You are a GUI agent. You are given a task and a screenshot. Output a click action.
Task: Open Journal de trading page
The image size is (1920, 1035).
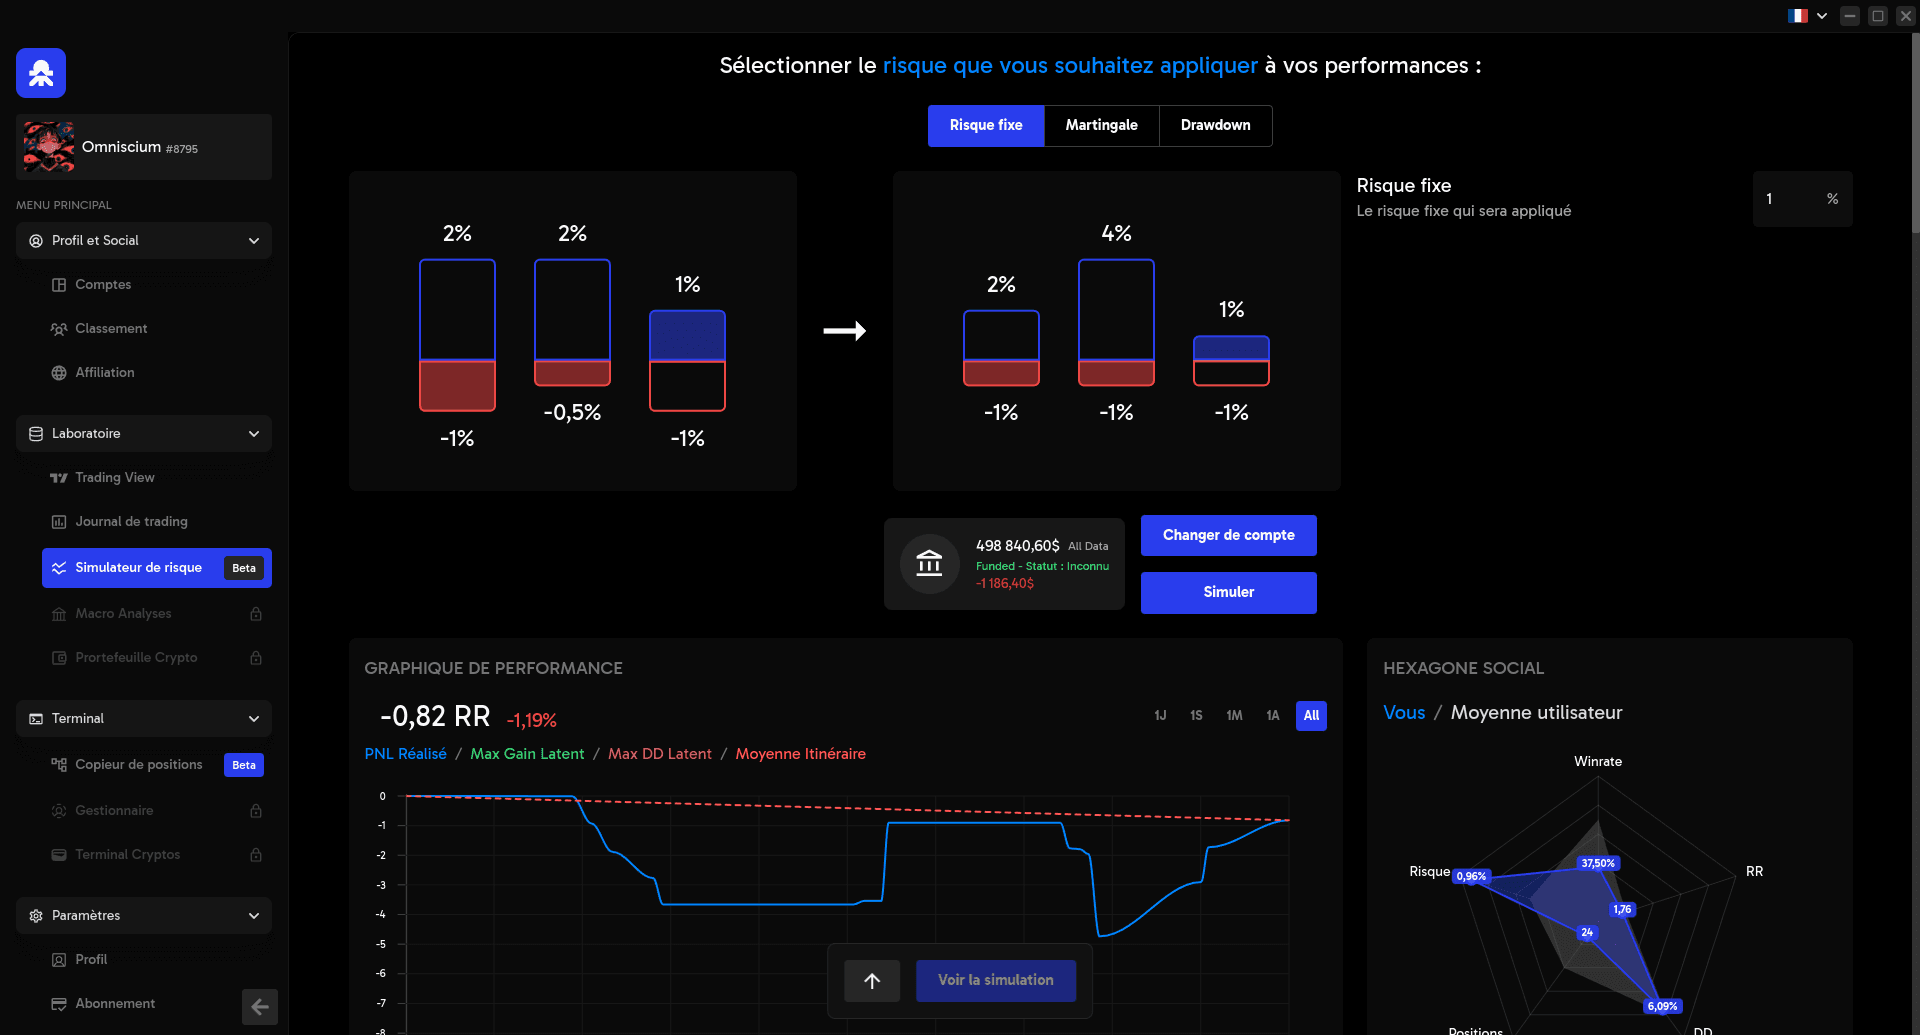point(131,522)
